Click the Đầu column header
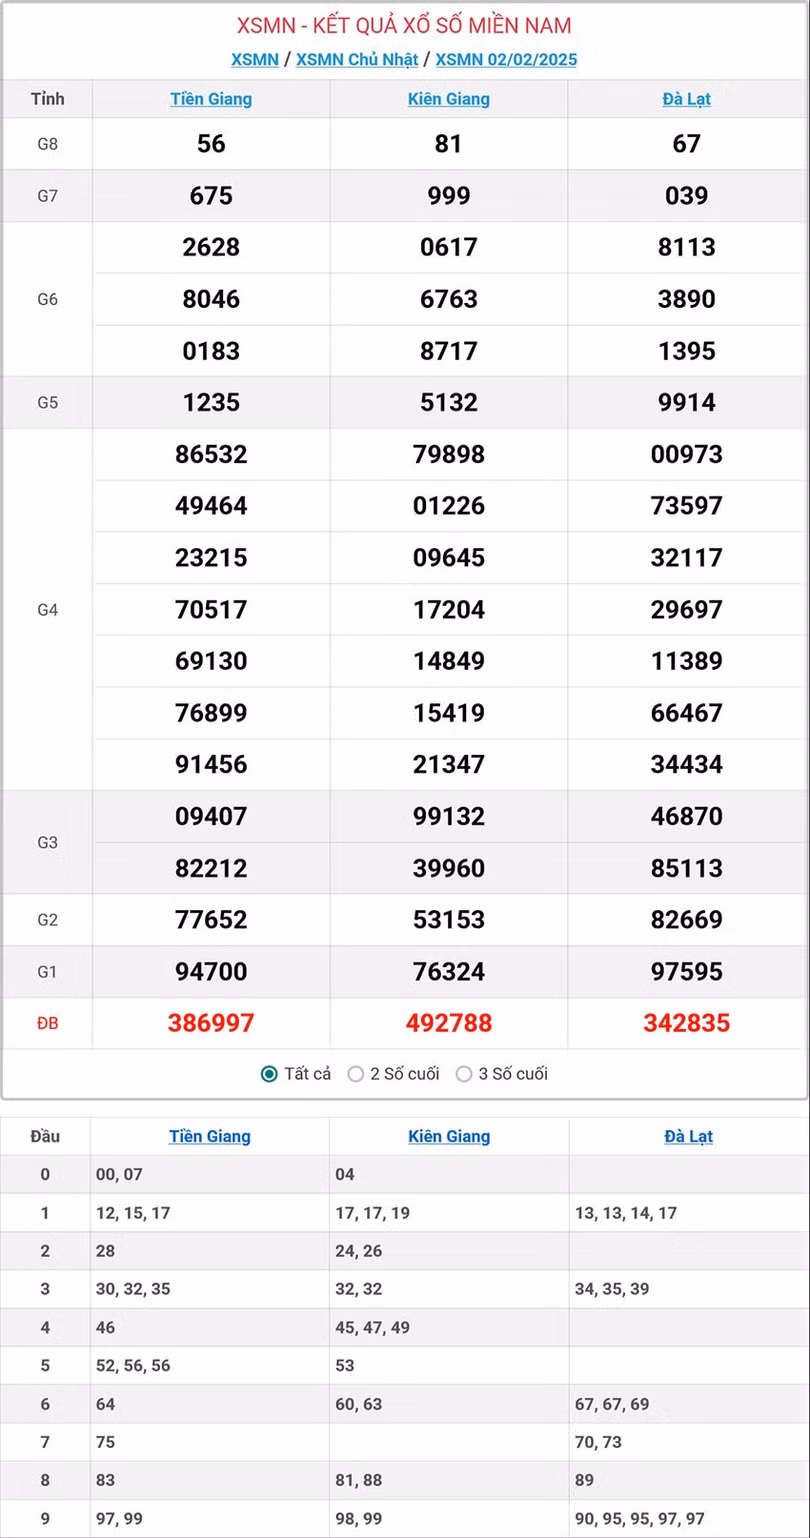 coord(45,1136)
